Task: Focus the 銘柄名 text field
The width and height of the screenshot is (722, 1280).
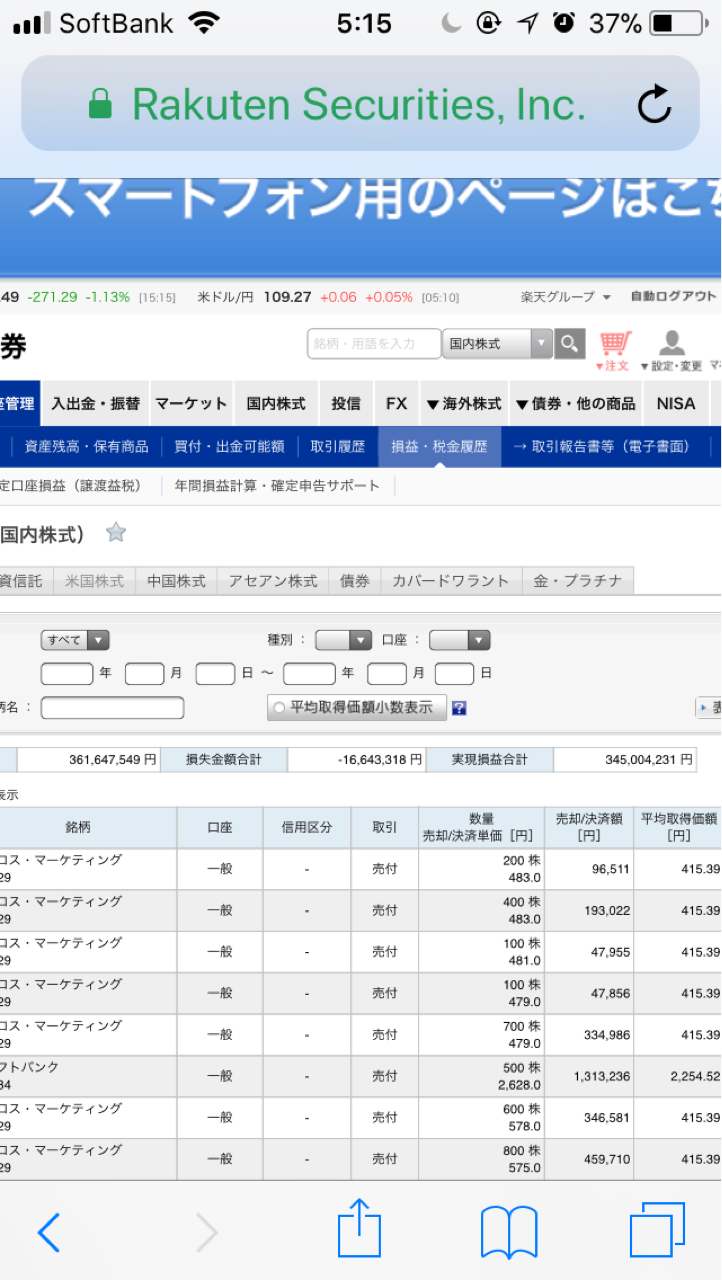Action: 112,708
